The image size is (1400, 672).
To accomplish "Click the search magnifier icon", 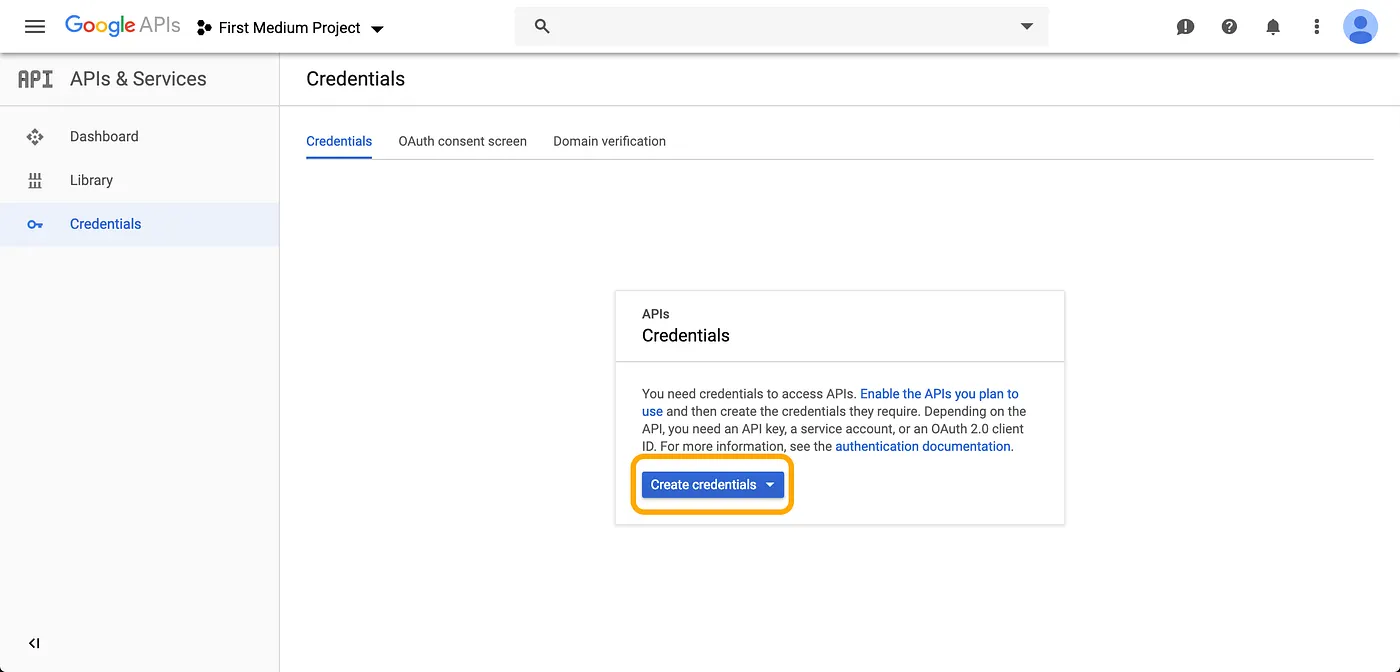I will click(542, 27).
